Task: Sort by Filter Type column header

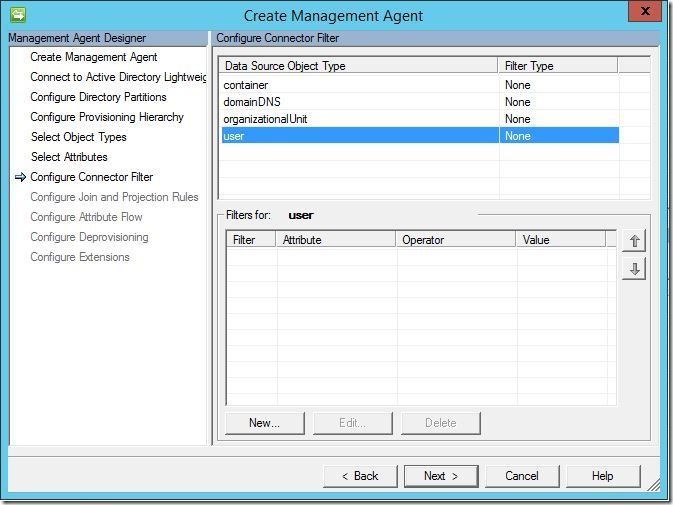Action: (558, 66)
